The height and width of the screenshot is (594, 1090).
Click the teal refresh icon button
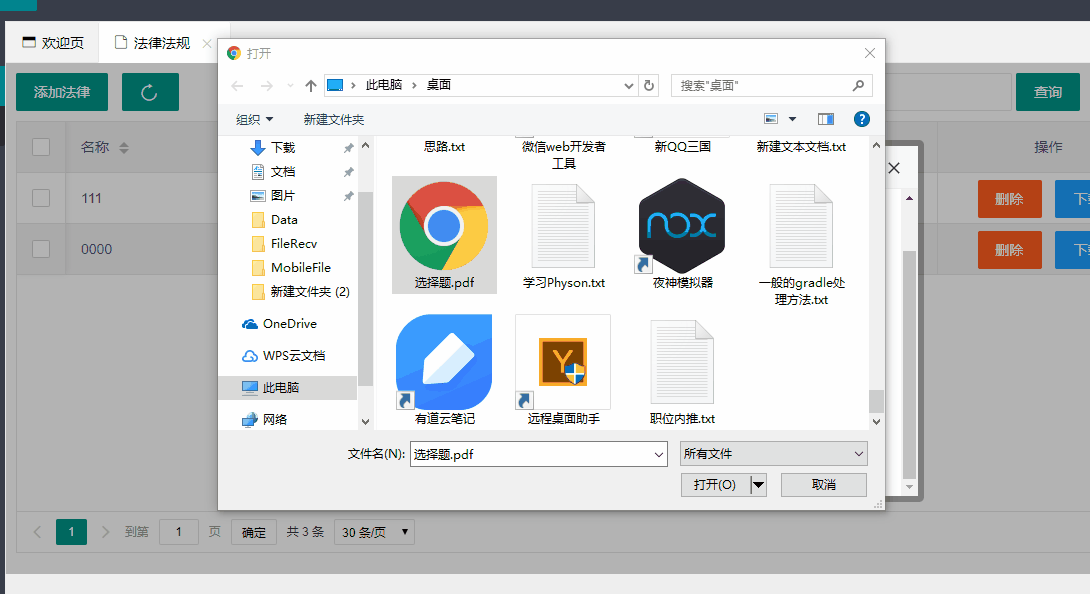click(150, 91)
